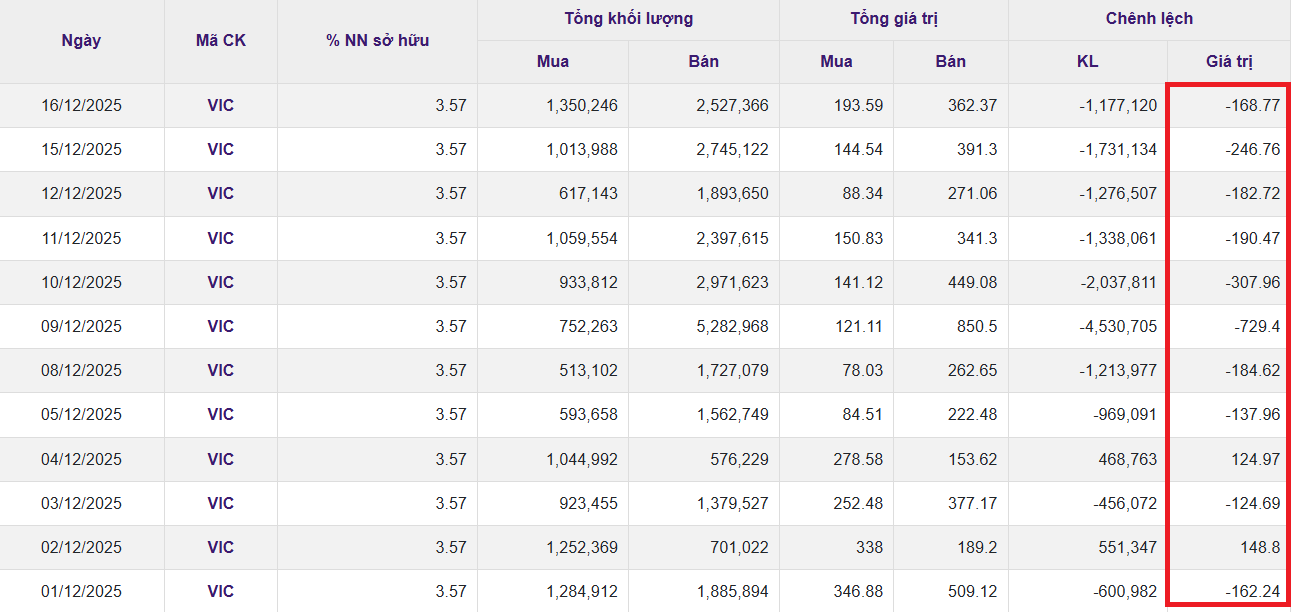Click the Ngày column header
Image resolution: width=1291 pixels, height=612 pixels.
click(81, 41)
